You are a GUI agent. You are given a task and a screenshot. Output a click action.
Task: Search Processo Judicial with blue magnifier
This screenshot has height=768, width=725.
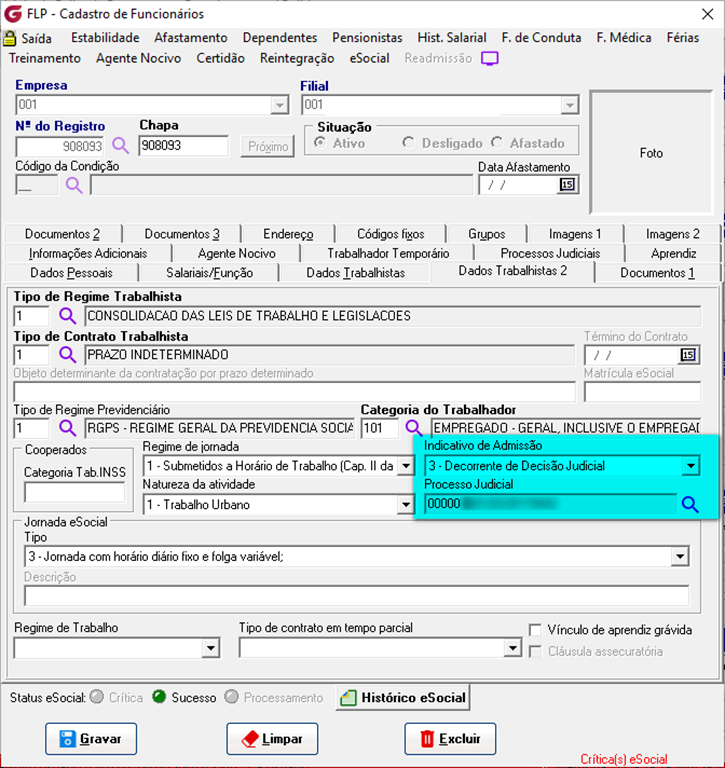point(690,504)
